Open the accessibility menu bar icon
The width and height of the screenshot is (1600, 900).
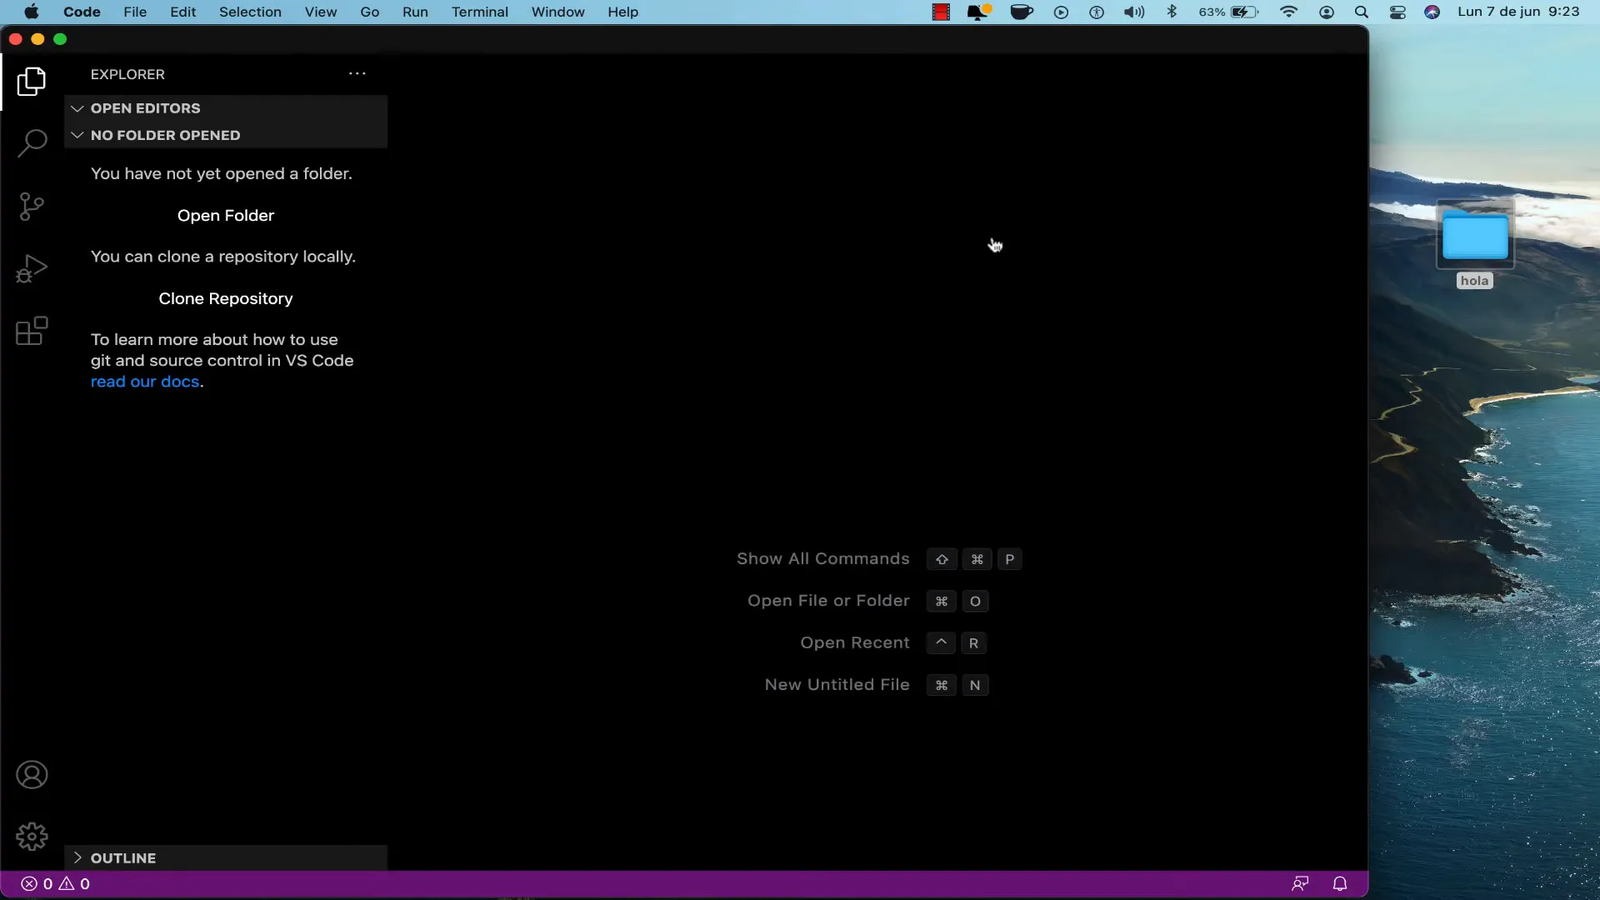coord(1096,12)
